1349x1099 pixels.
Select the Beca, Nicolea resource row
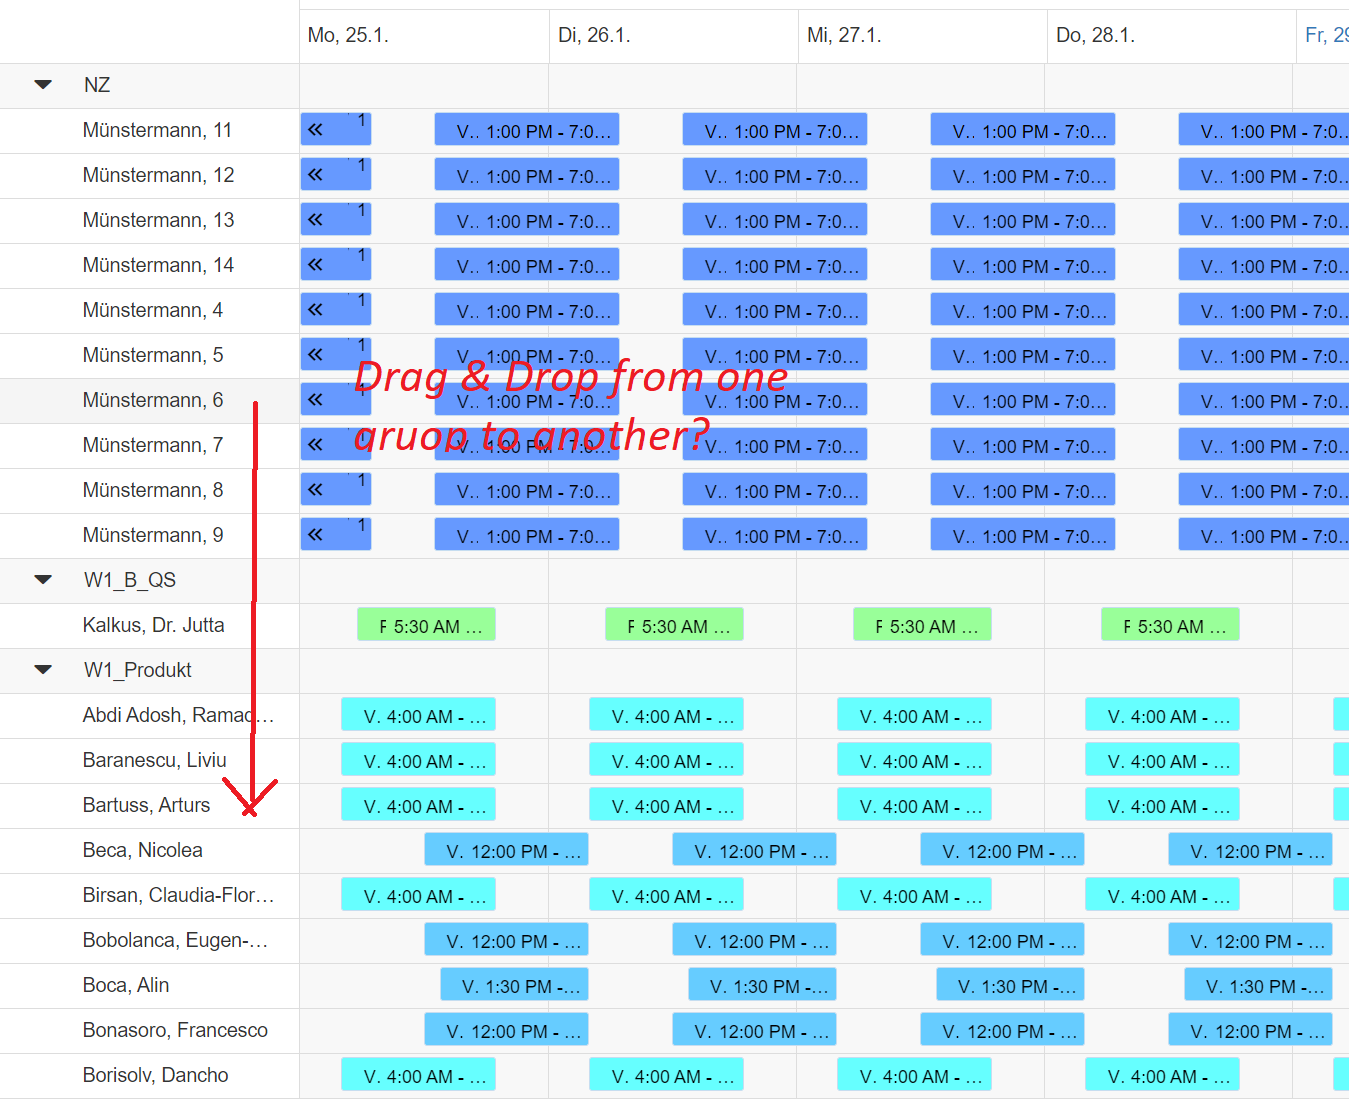142,851
